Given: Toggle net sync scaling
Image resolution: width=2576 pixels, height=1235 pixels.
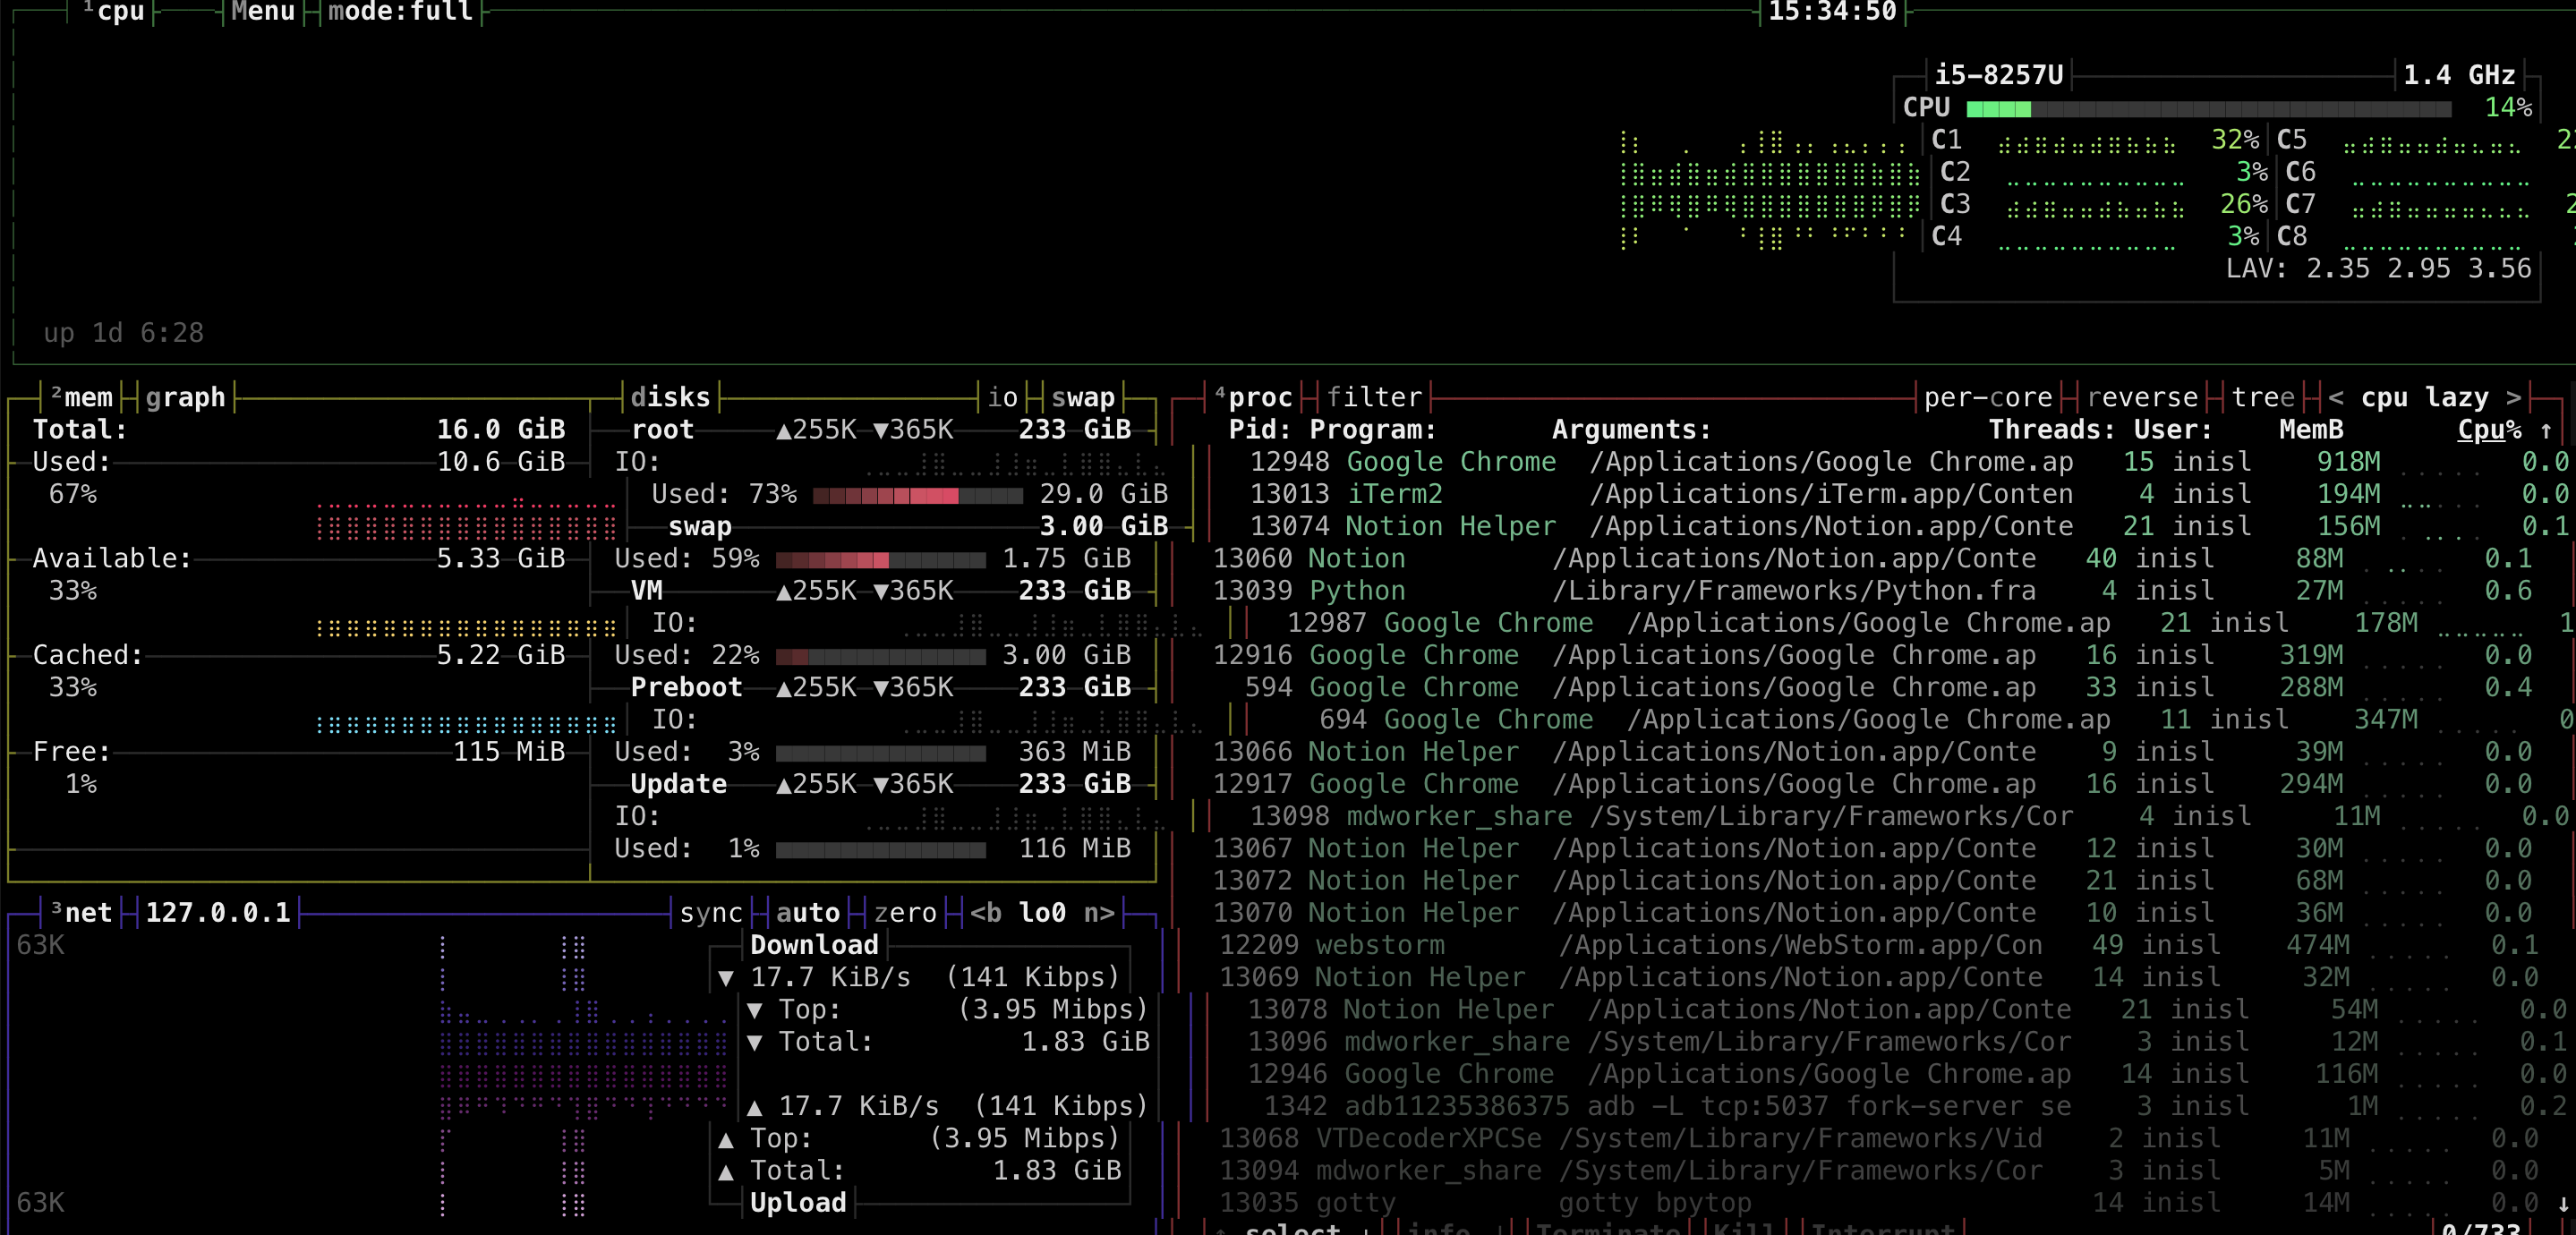Looking at the screenshot, I should tap(710, 913).
